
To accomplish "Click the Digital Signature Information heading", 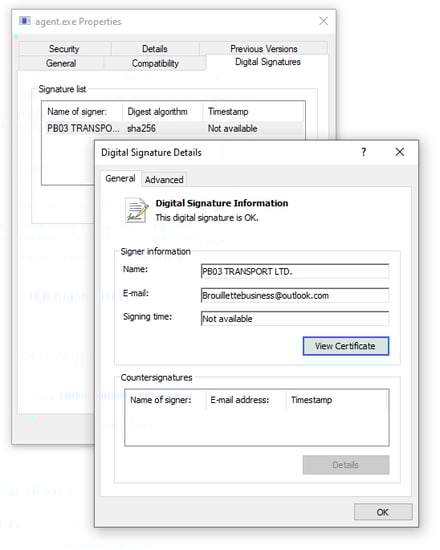I will tap(222, 203).
